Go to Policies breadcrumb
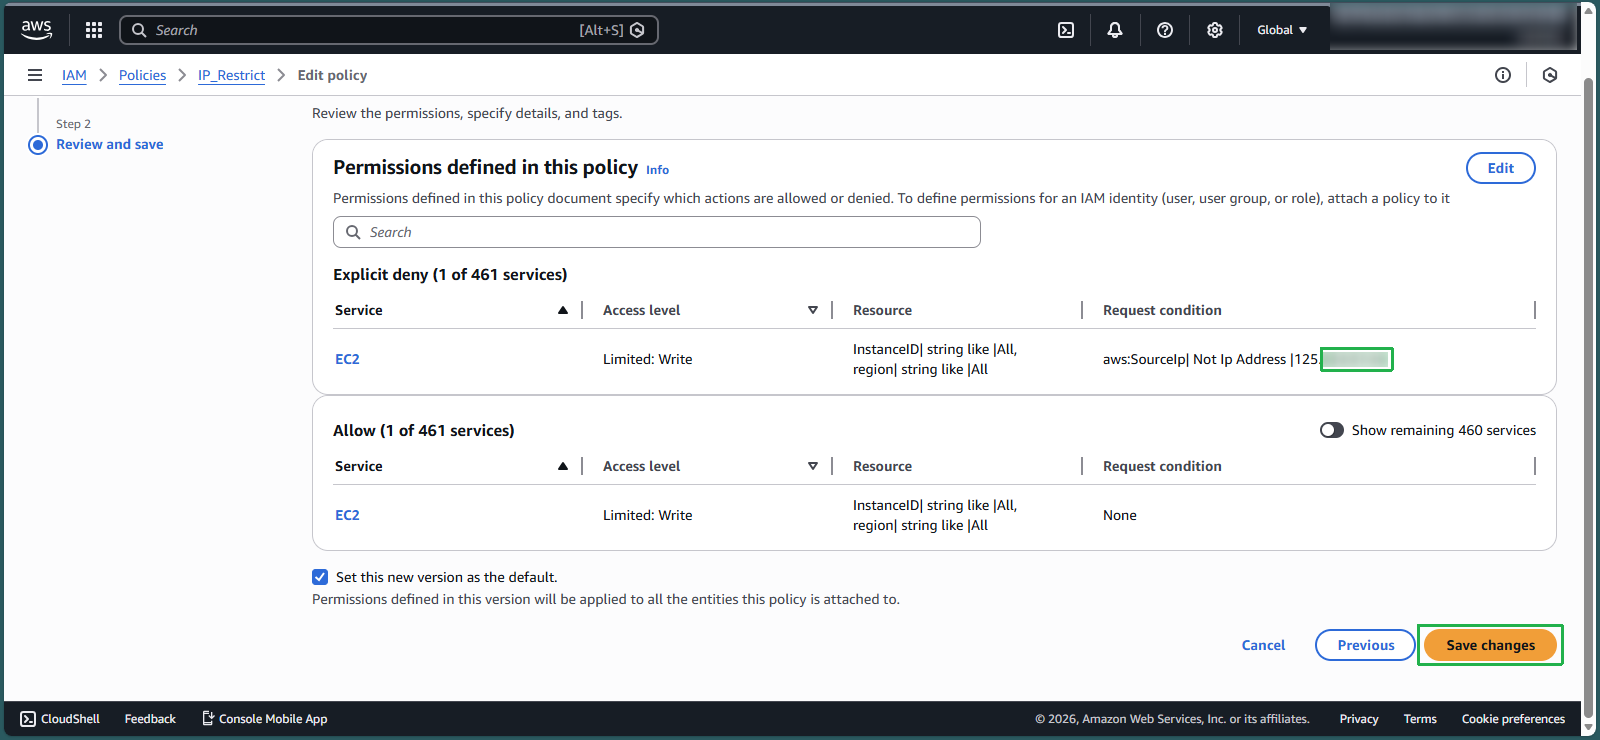The image size is (1600, 740). tap(143, 75)
